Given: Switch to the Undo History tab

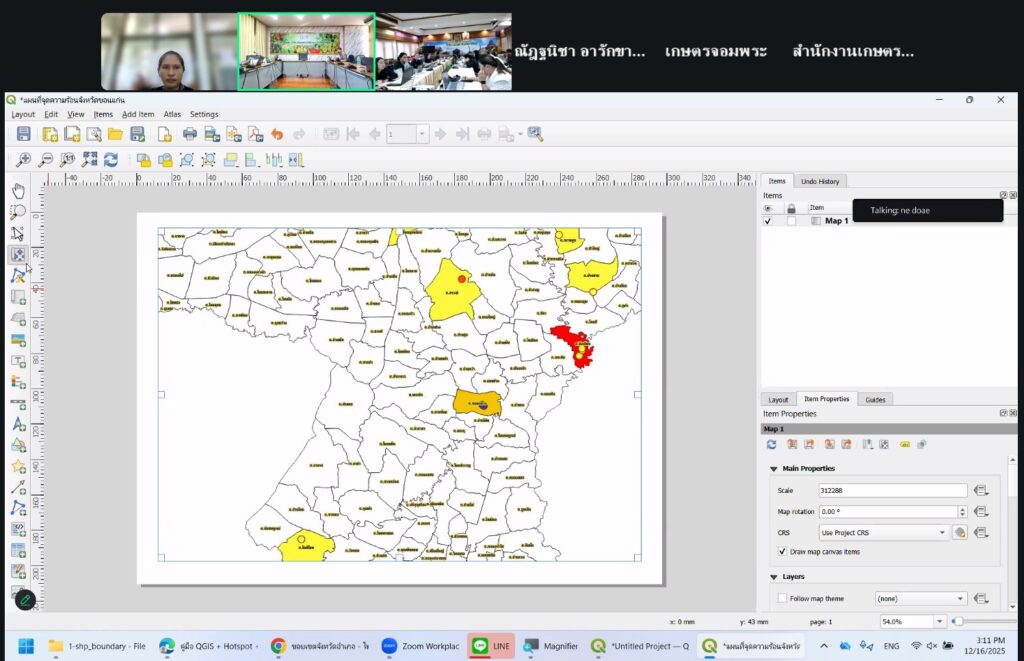Looking at the screenshot, I should point(820,181).
